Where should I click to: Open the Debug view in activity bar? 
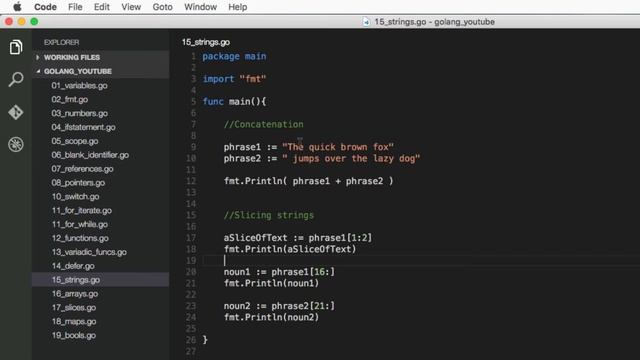coord(16,144)
